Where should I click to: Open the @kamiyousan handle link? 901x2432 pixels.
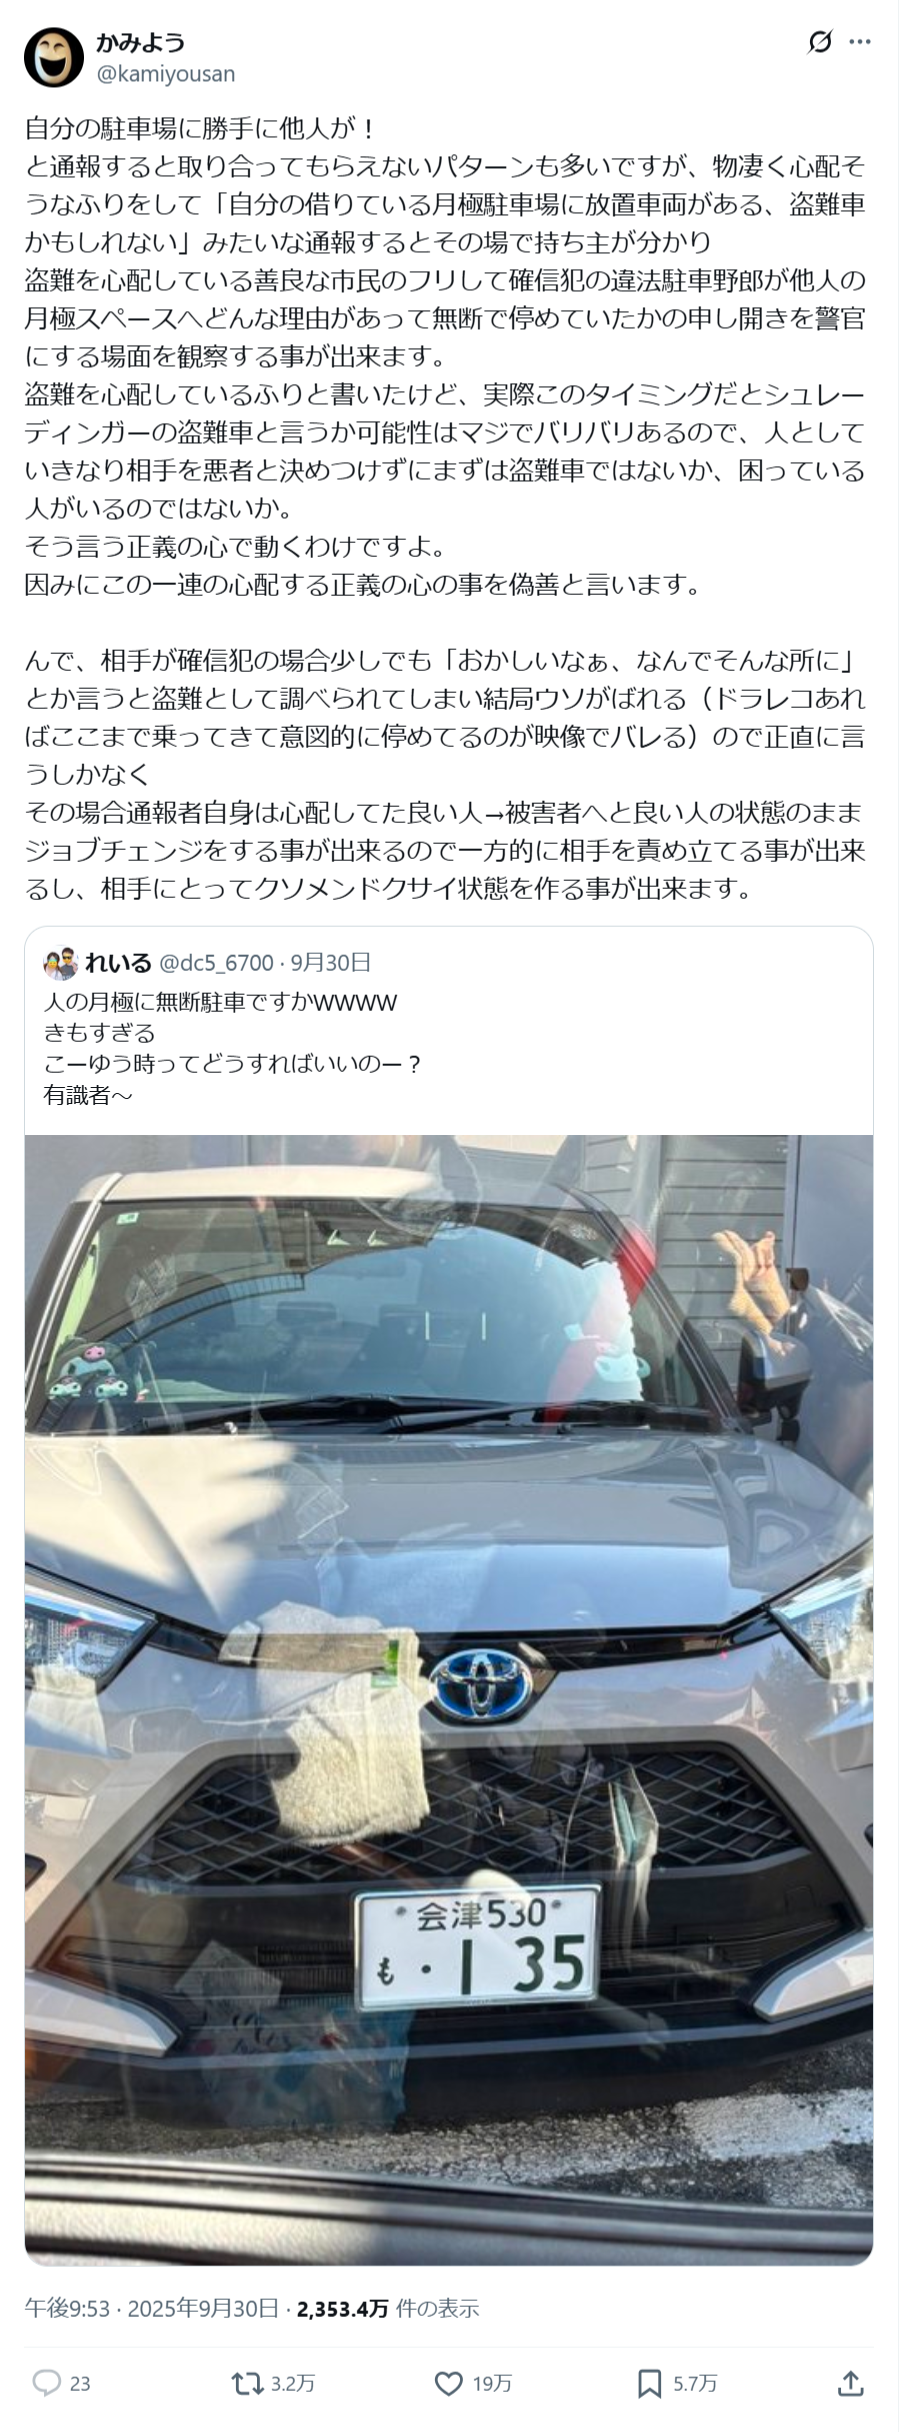pyautogui.click(x=166, y=74)
